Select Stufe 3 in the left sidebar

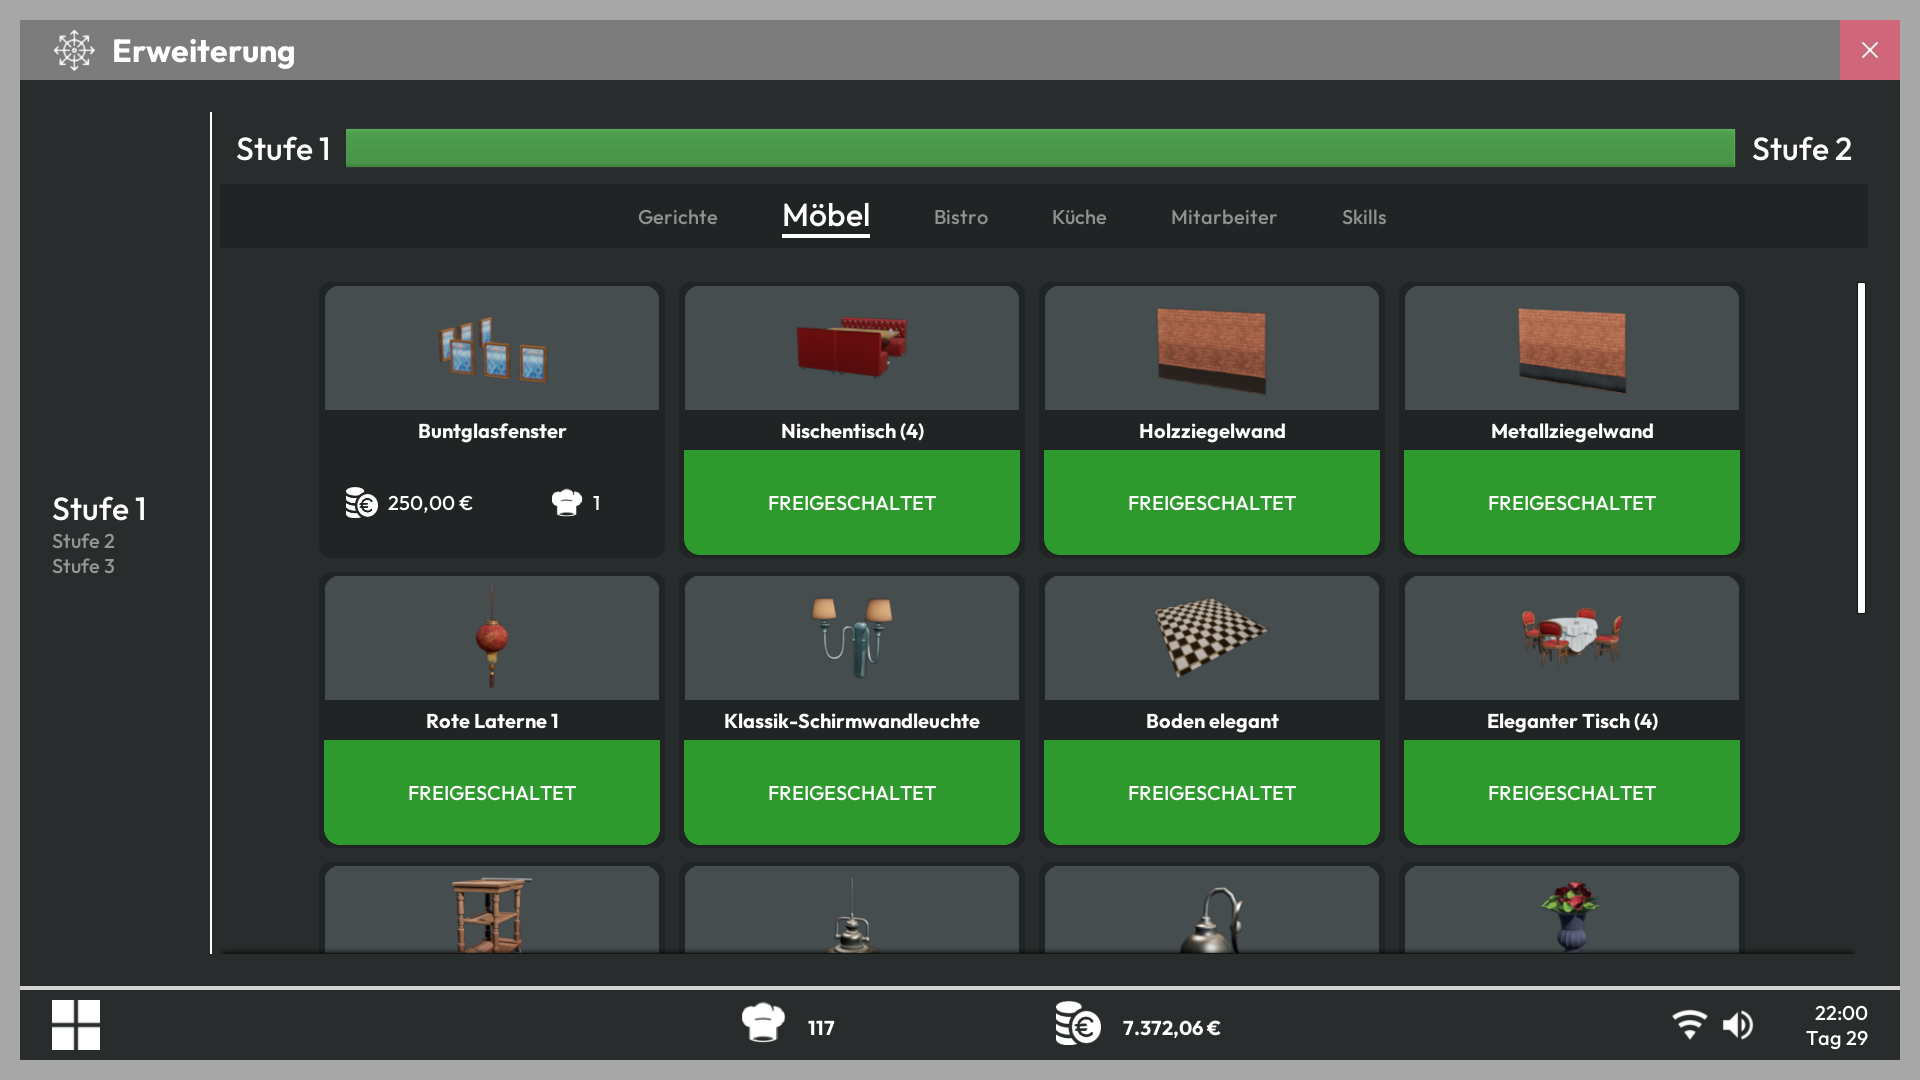[x=83, y=566]
